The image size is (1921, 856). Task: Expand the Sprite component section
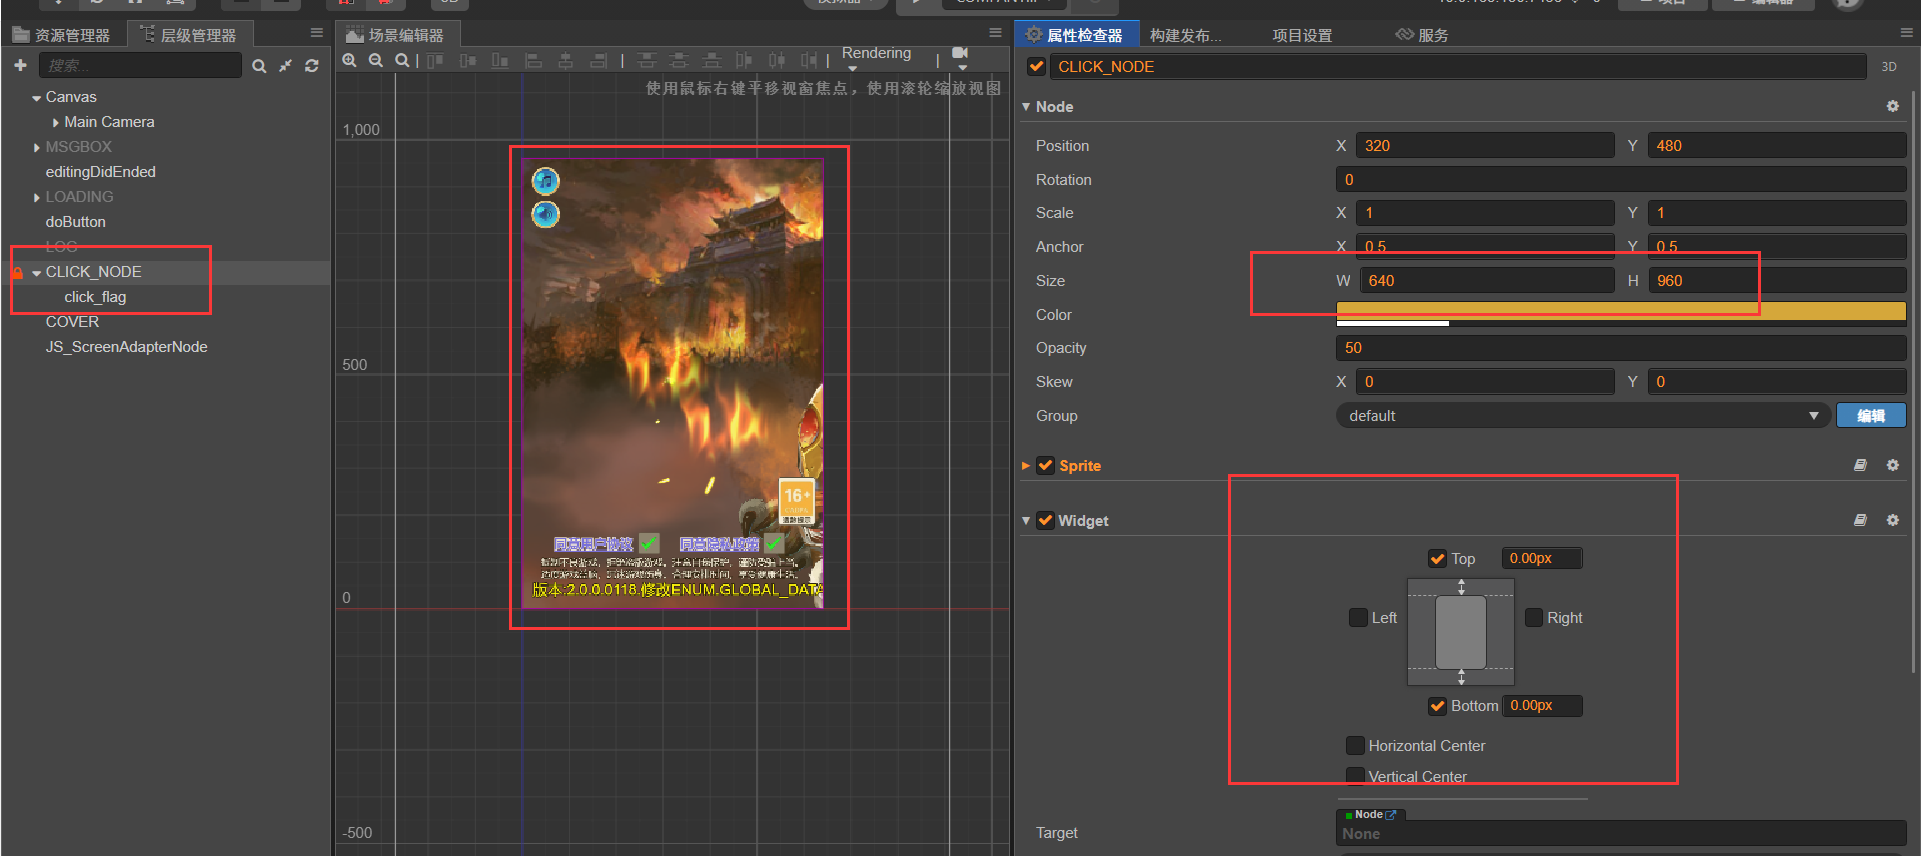click(x=1026, y=465)
